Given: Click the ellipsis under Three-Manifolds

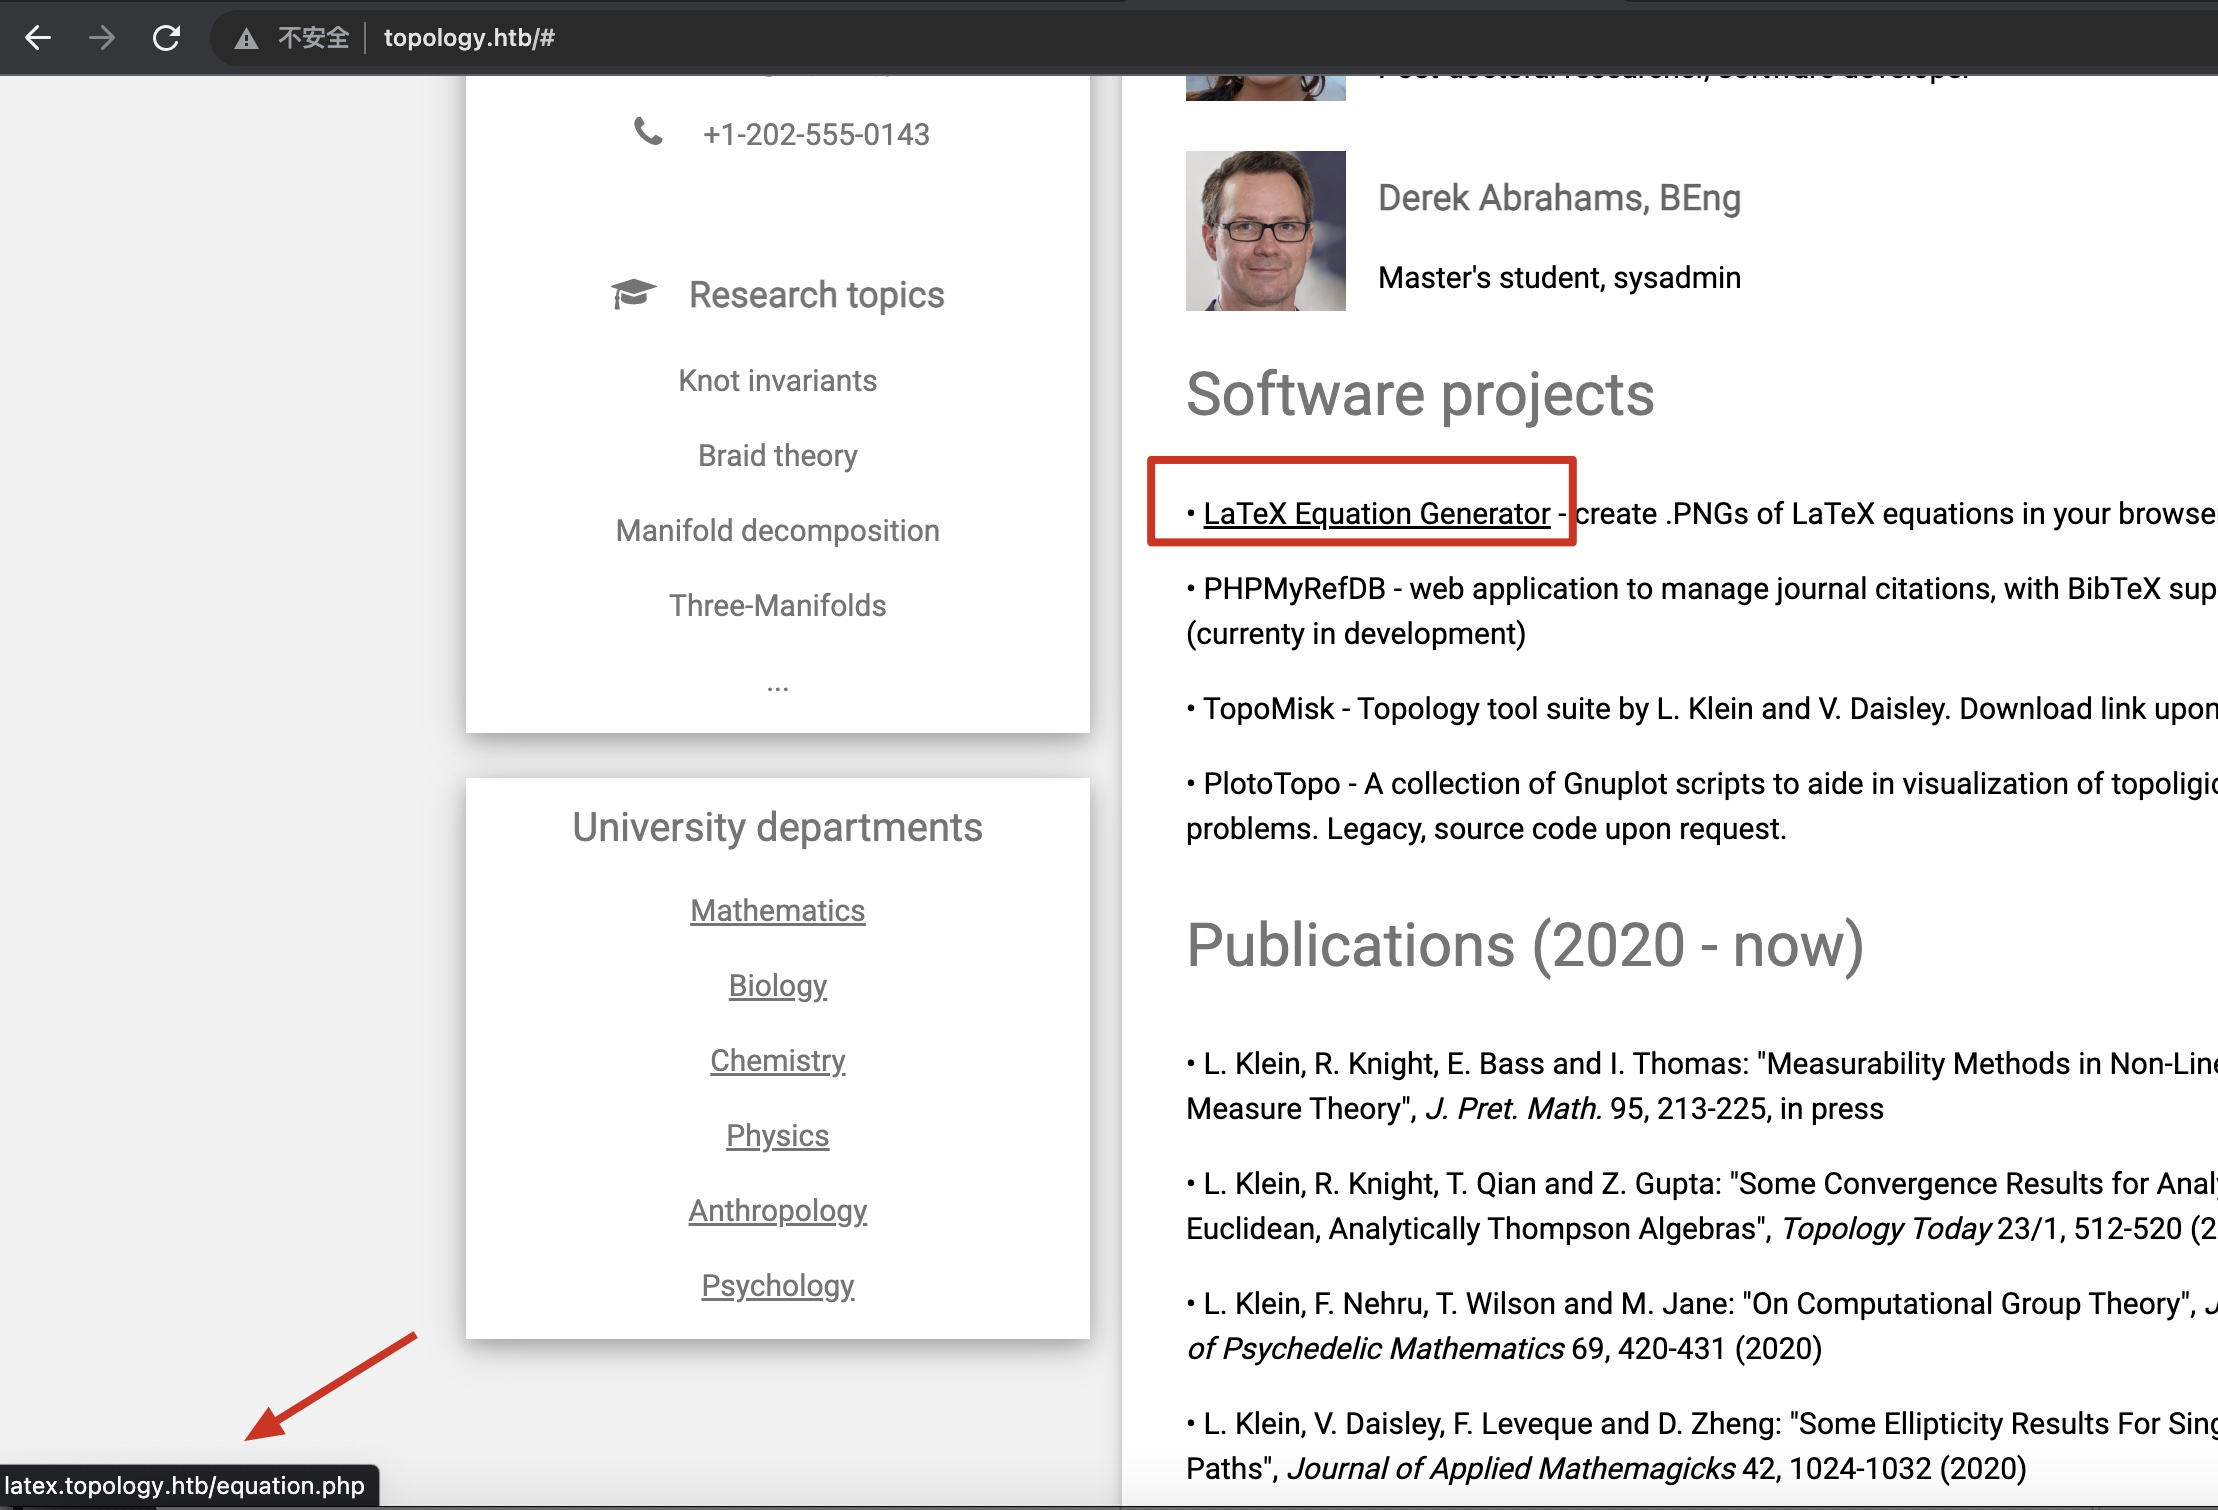Looking at the screenshot, I should pos(777,685).
